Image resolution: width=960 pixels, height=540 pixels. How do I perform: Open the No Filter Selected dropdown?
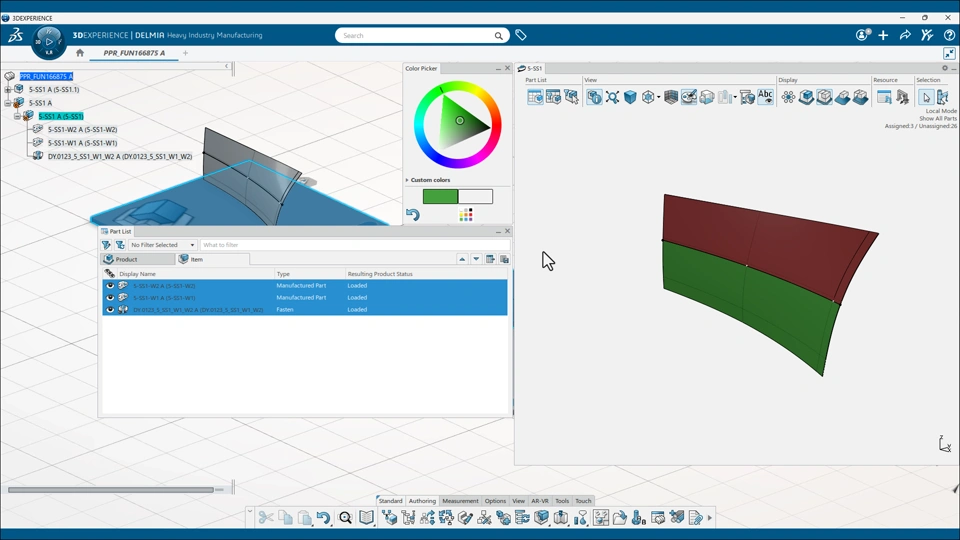point(162,245)
